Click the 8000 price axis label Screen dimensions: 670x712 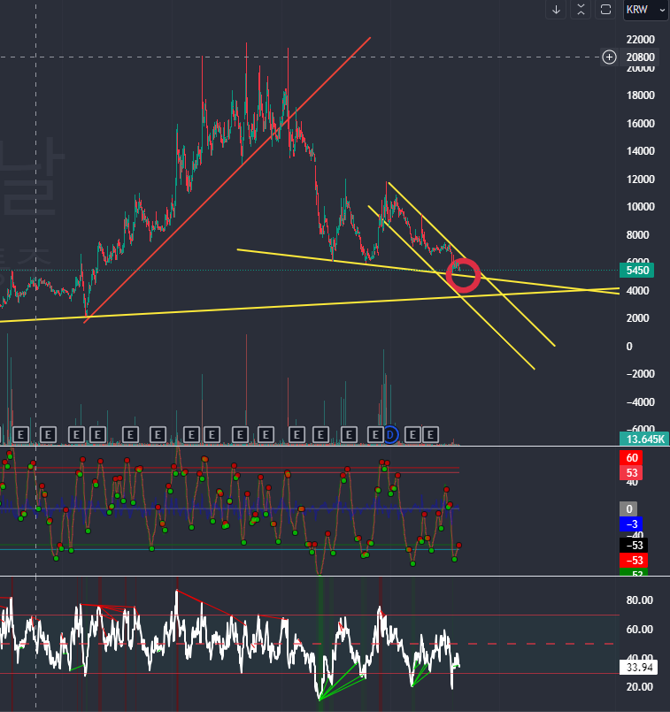click(x=638, y=235)
